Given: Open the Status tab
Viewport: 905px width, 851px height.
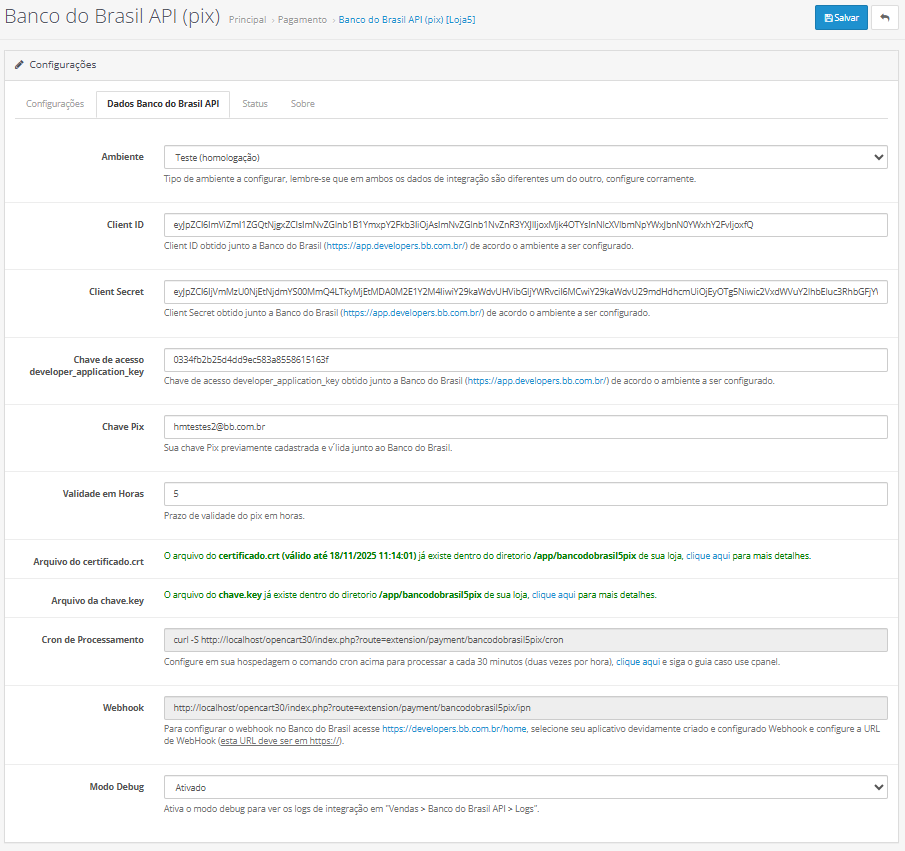Looking at the screenshot, I should tap(255, 104).
